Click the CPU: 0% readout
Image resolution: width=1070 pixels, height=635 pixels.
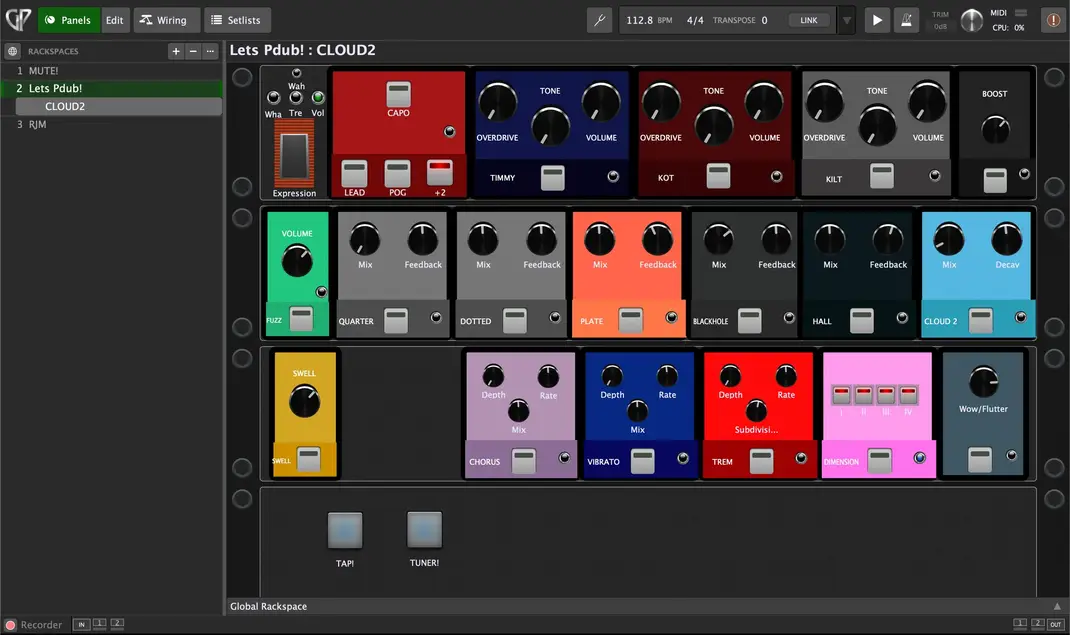click(1009, 28)
